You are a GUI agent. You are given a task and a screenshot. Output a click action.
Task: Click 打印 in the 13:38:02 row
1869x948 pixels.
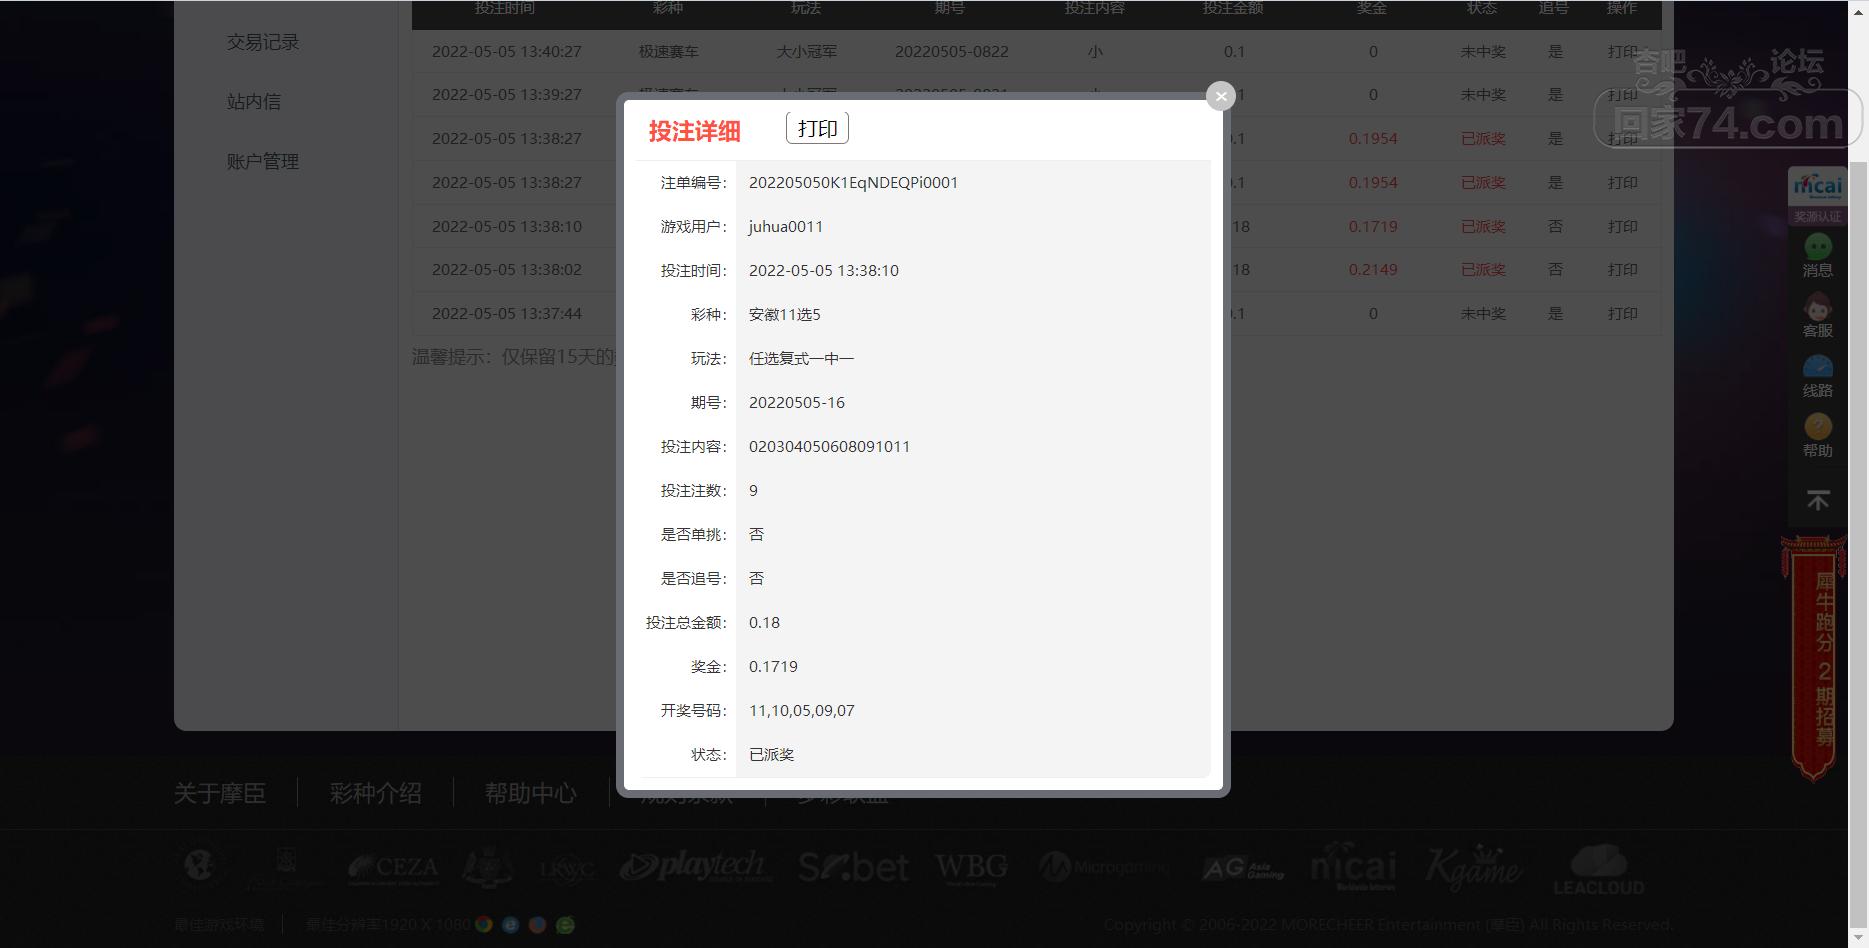pos(1623,270)
